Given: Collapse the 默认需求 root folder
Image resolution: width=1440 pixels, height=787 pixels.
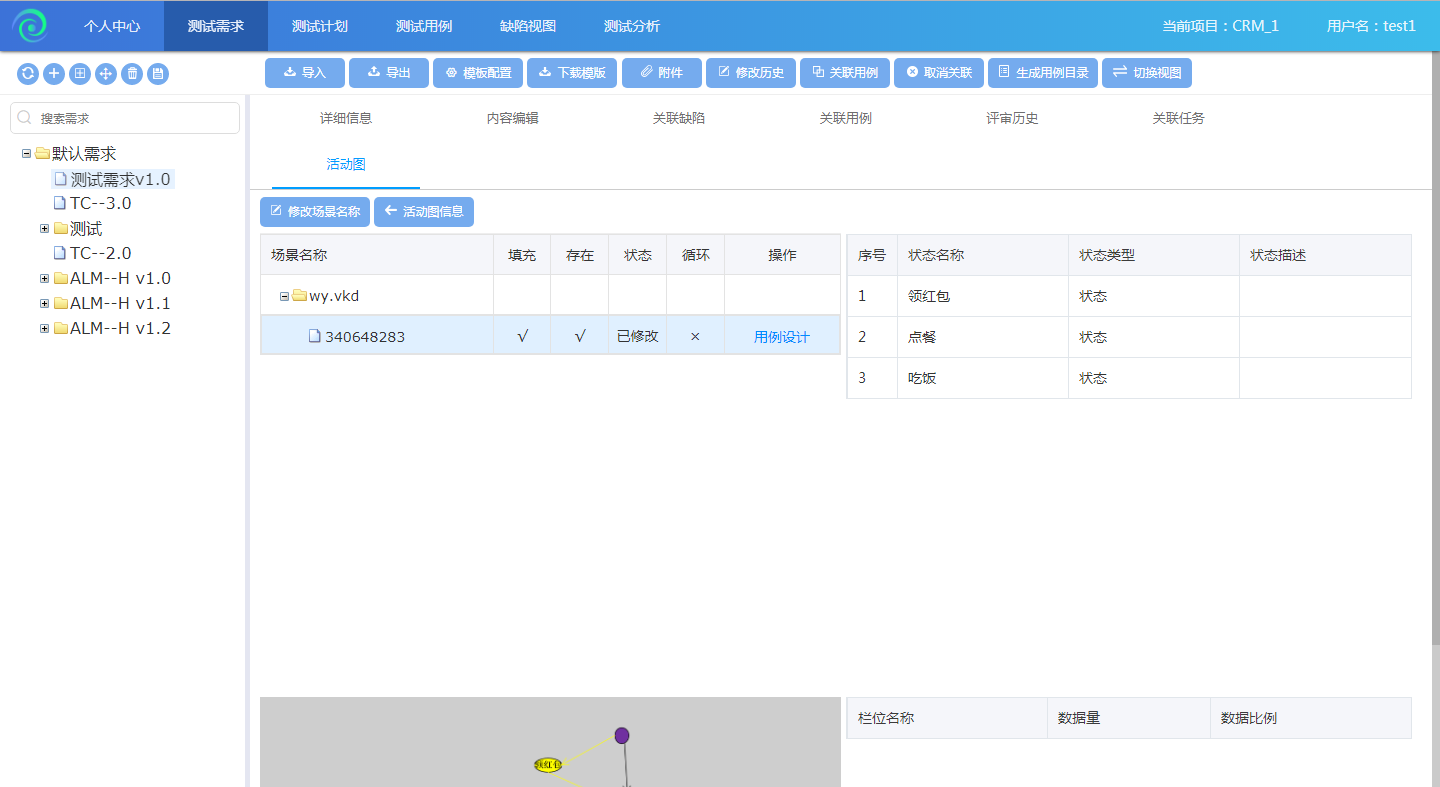Looking at the screenshot, I should coord(26,154).
